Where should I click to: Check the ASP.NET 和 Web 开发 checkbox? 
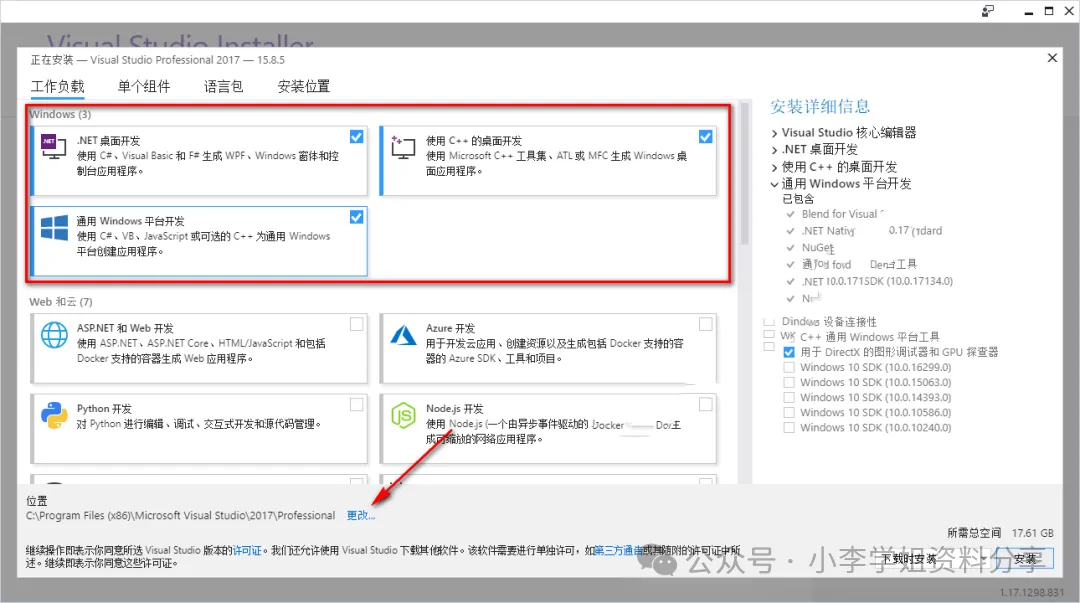click(356, 324)
